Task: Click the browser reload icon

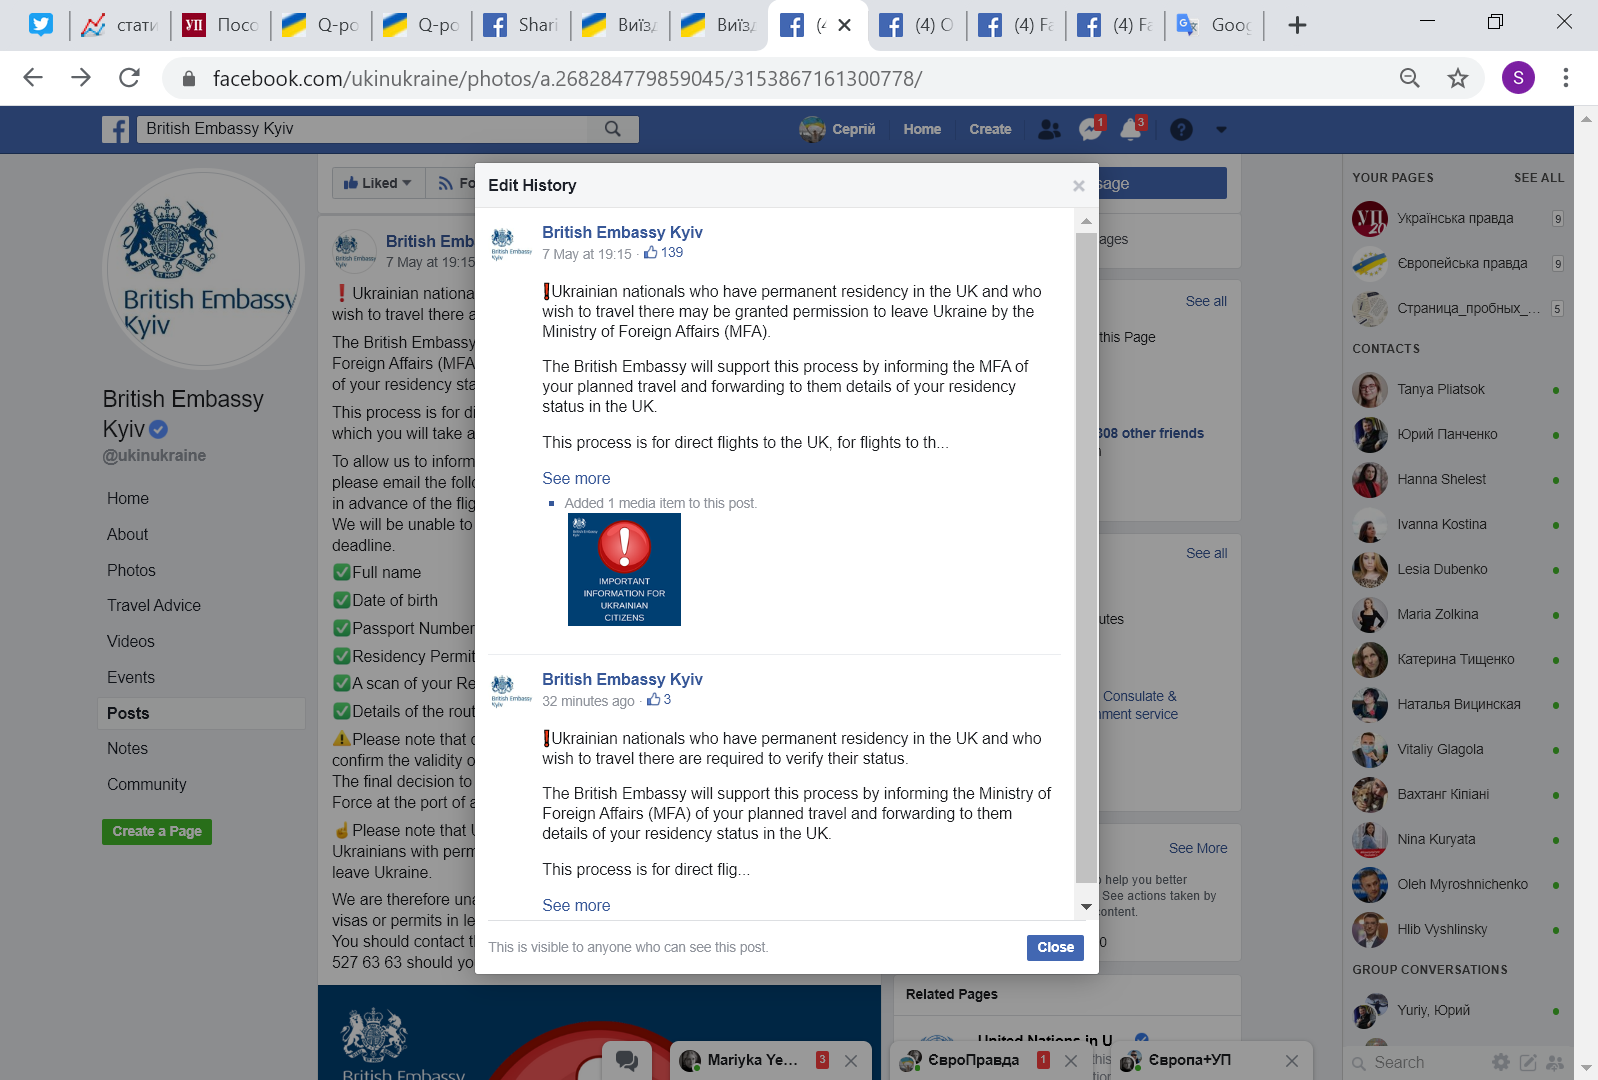Action: pos(129,78)
